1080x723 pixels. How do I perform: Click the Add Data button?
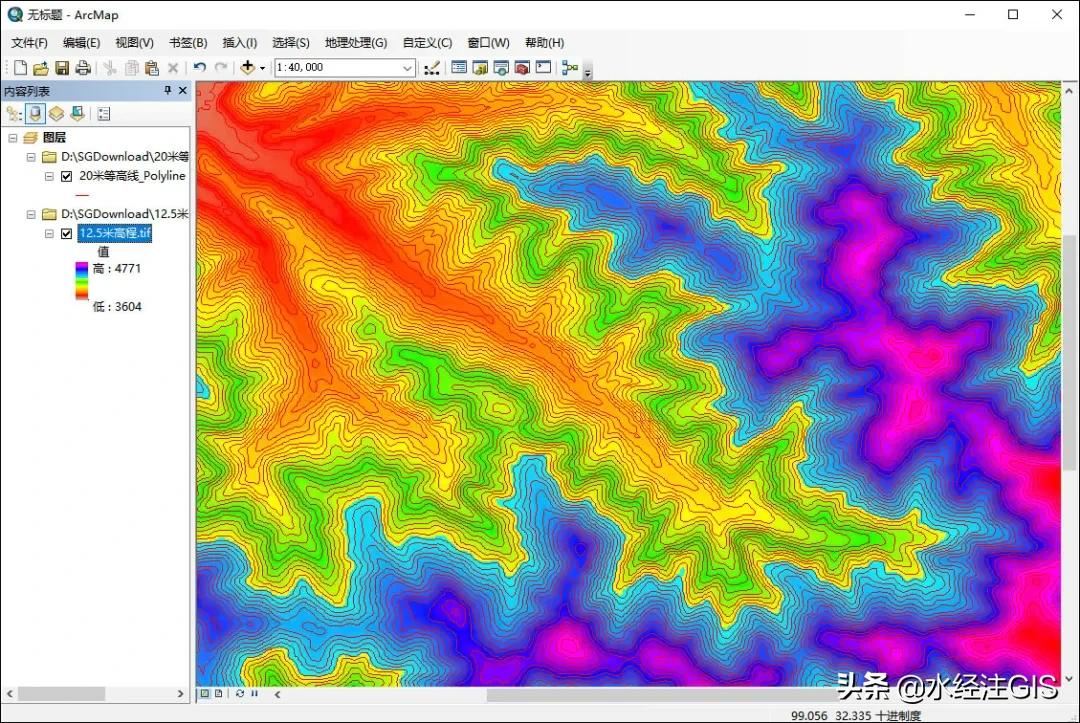[247, 67]
